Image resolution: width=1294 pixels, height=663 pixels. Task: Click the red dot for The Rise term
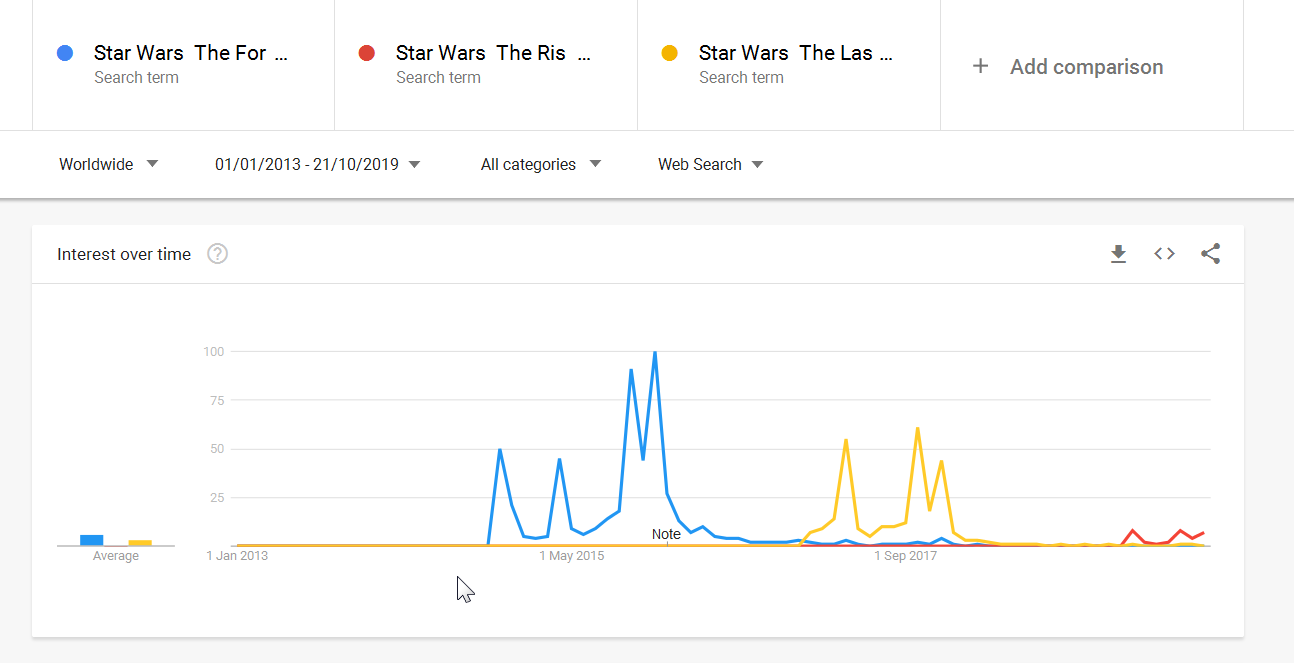[x=367, y=53]
